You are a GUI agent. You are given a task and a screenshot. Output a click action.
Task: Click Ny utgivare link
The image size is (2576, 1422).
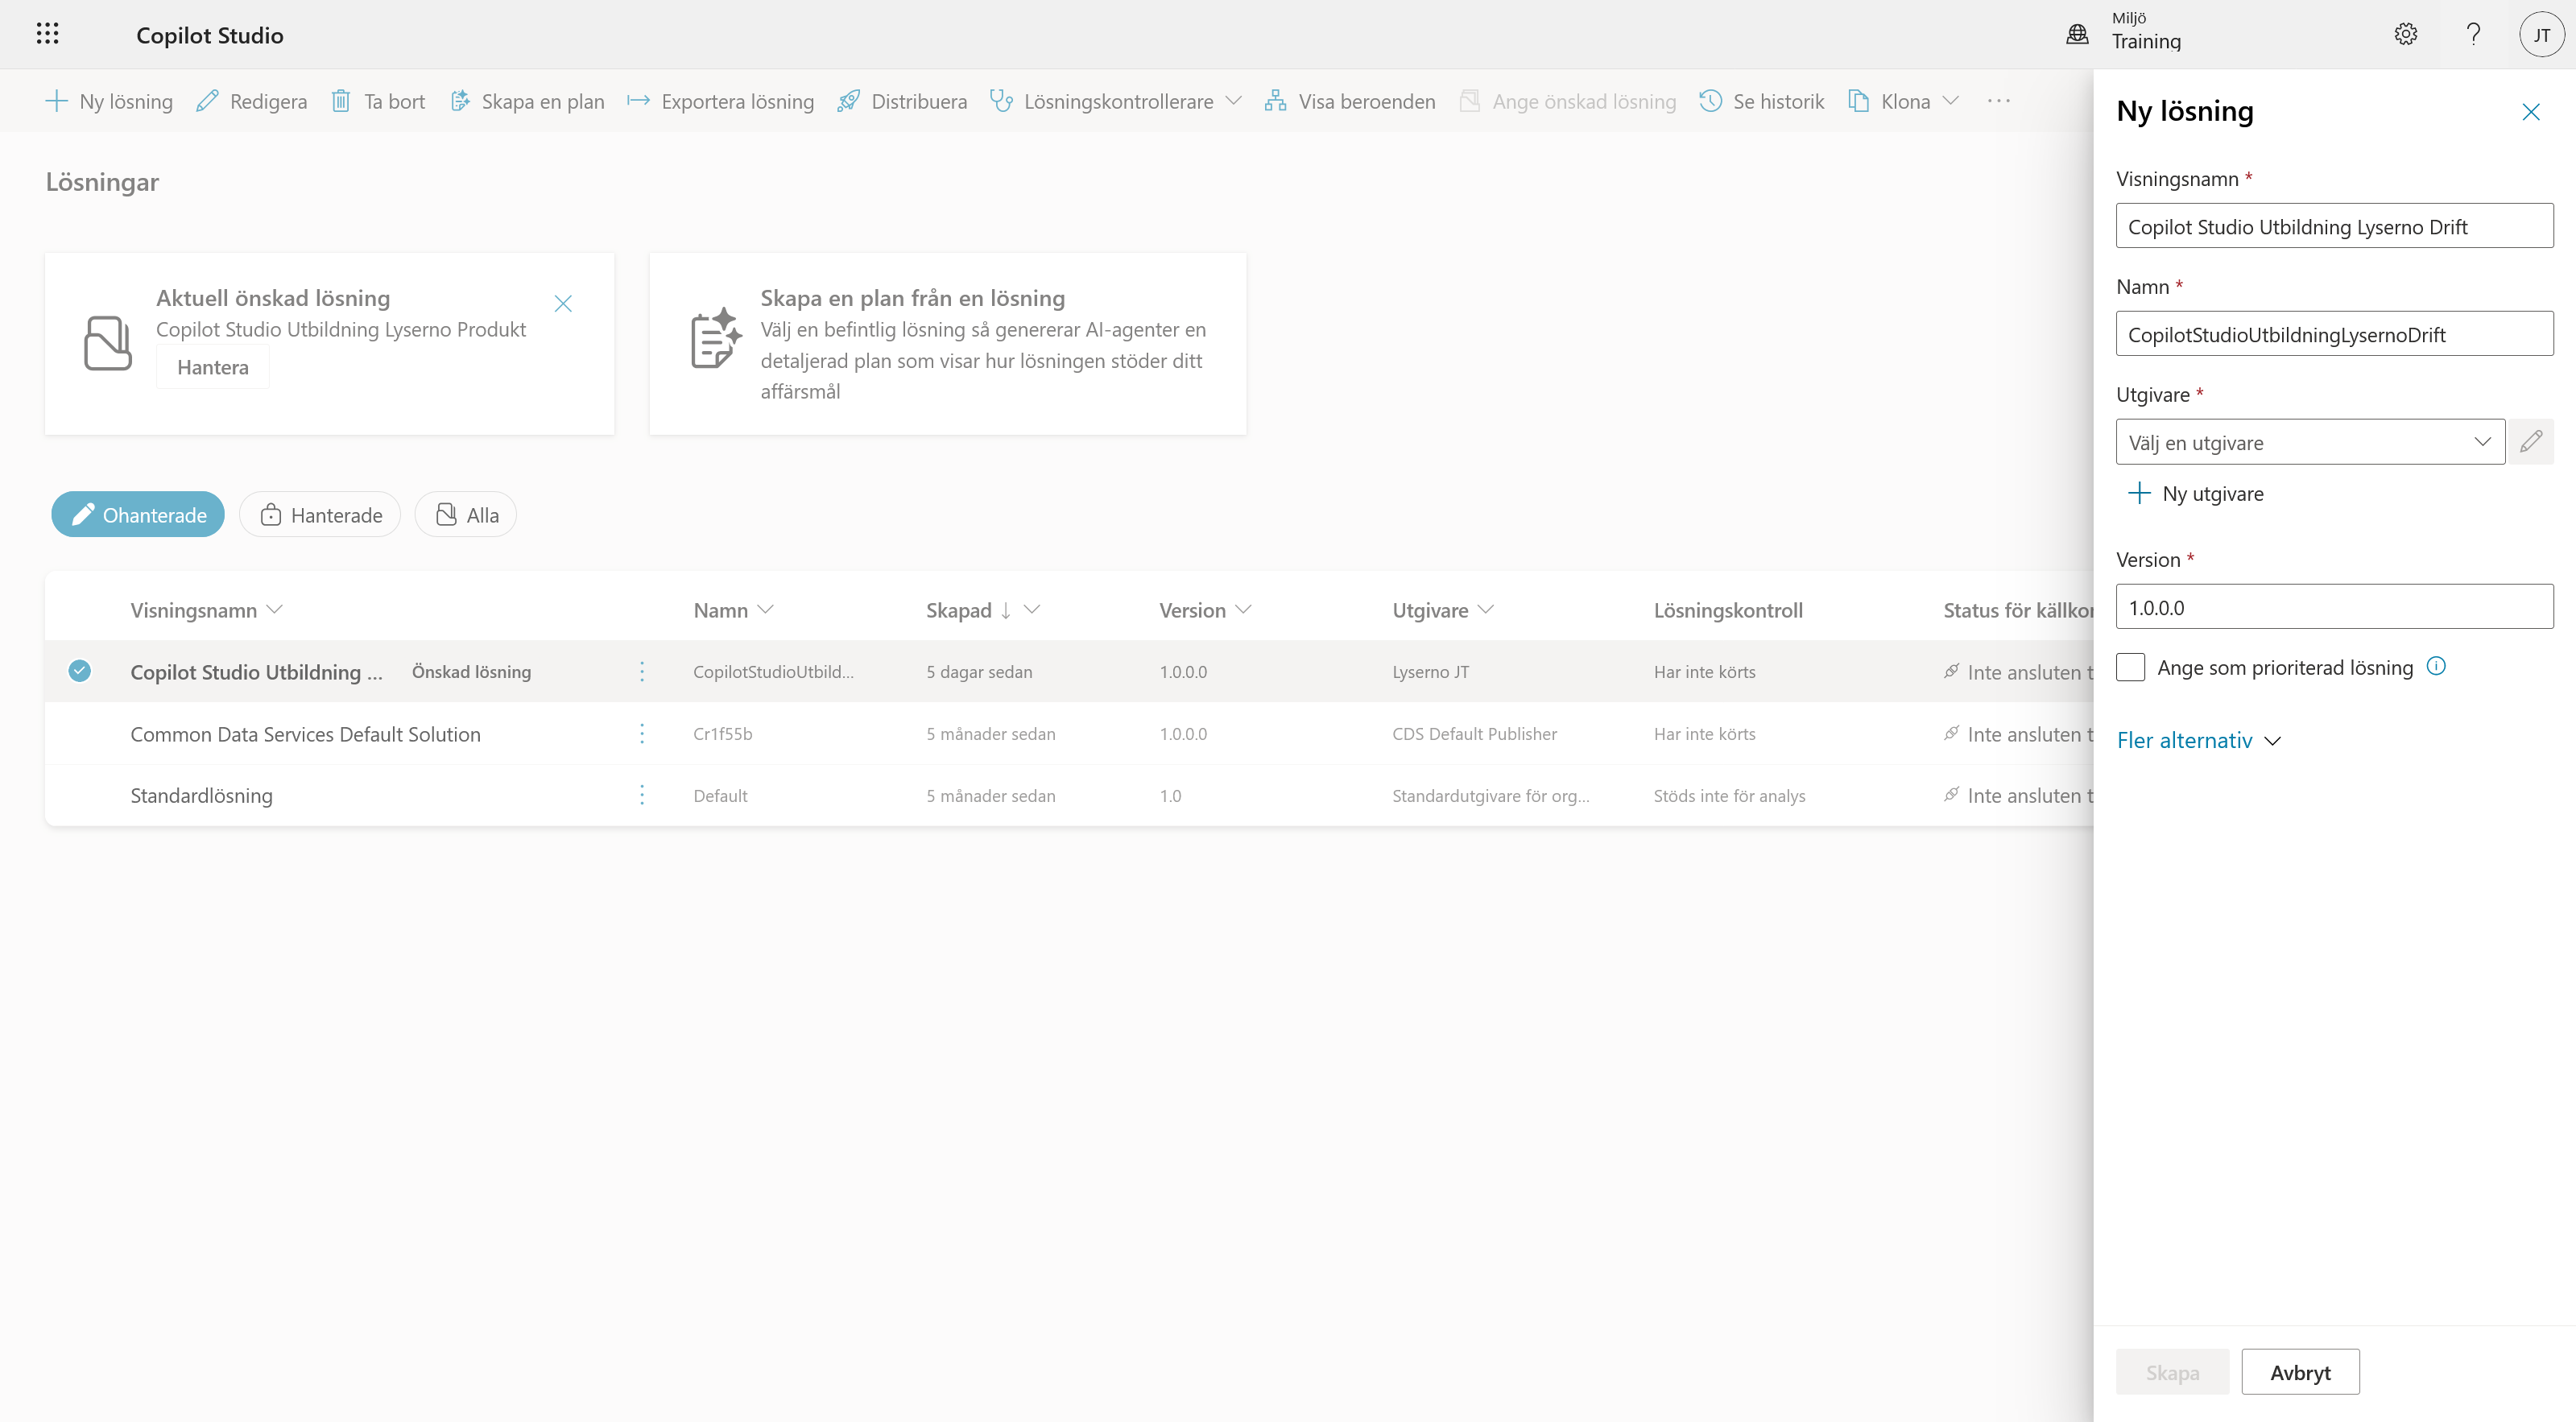click(x=2196, y=493)
